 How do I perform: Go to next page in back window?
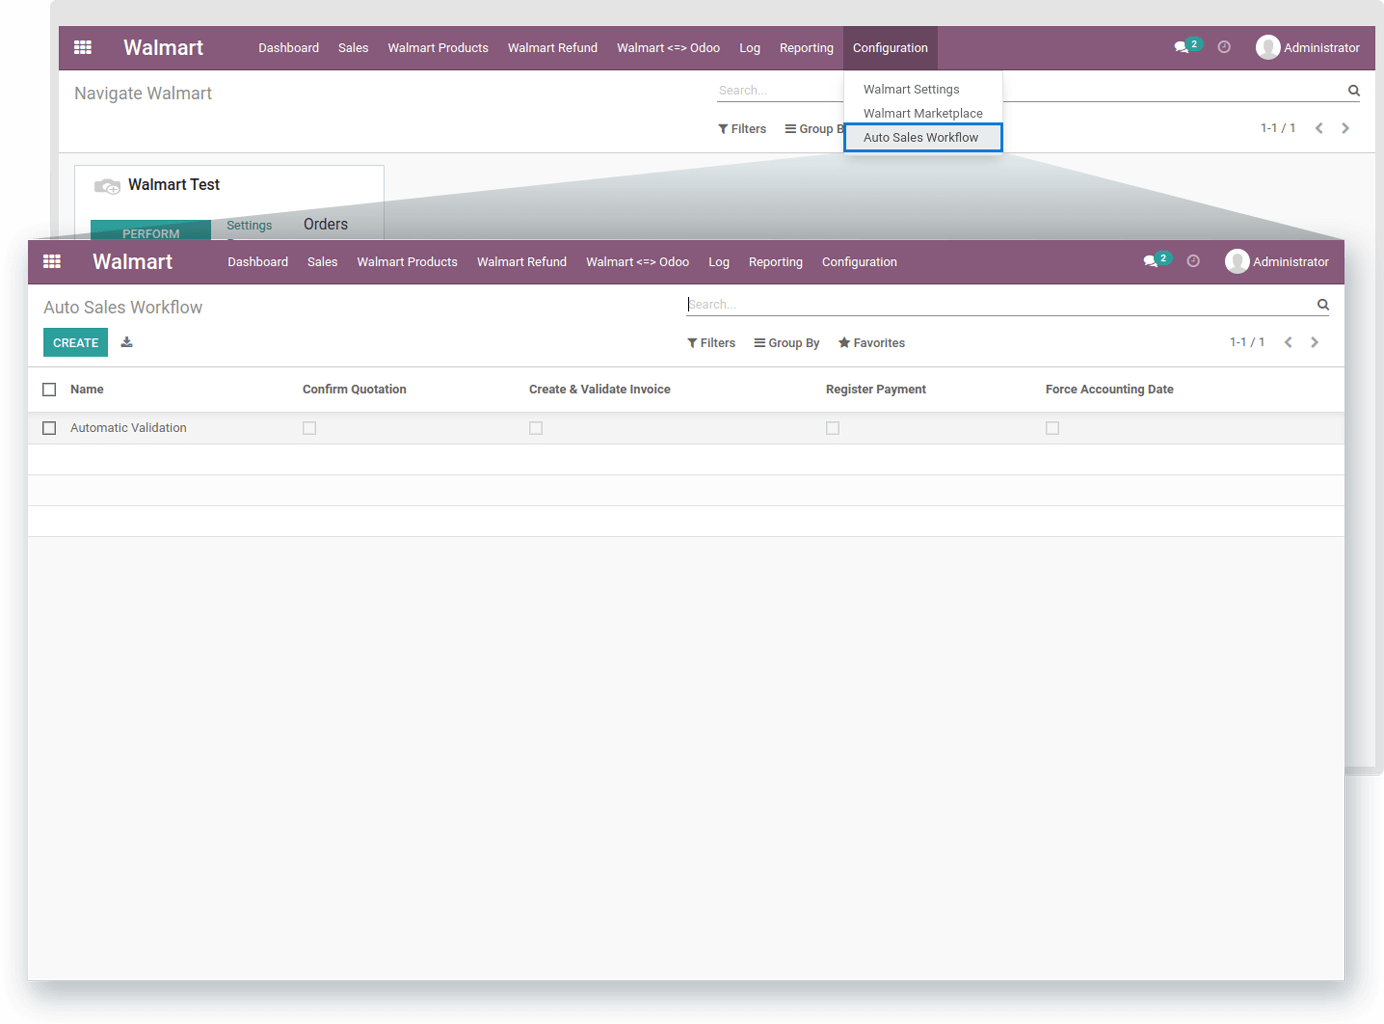[1346, 128]
